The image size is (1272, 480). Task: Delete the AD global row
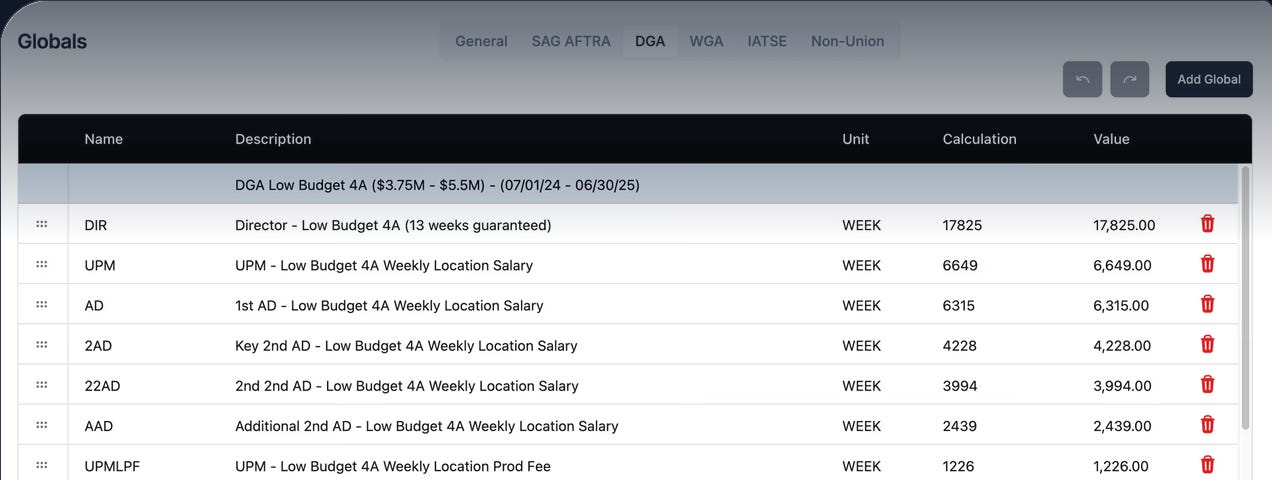click(x=1207, y=304)
